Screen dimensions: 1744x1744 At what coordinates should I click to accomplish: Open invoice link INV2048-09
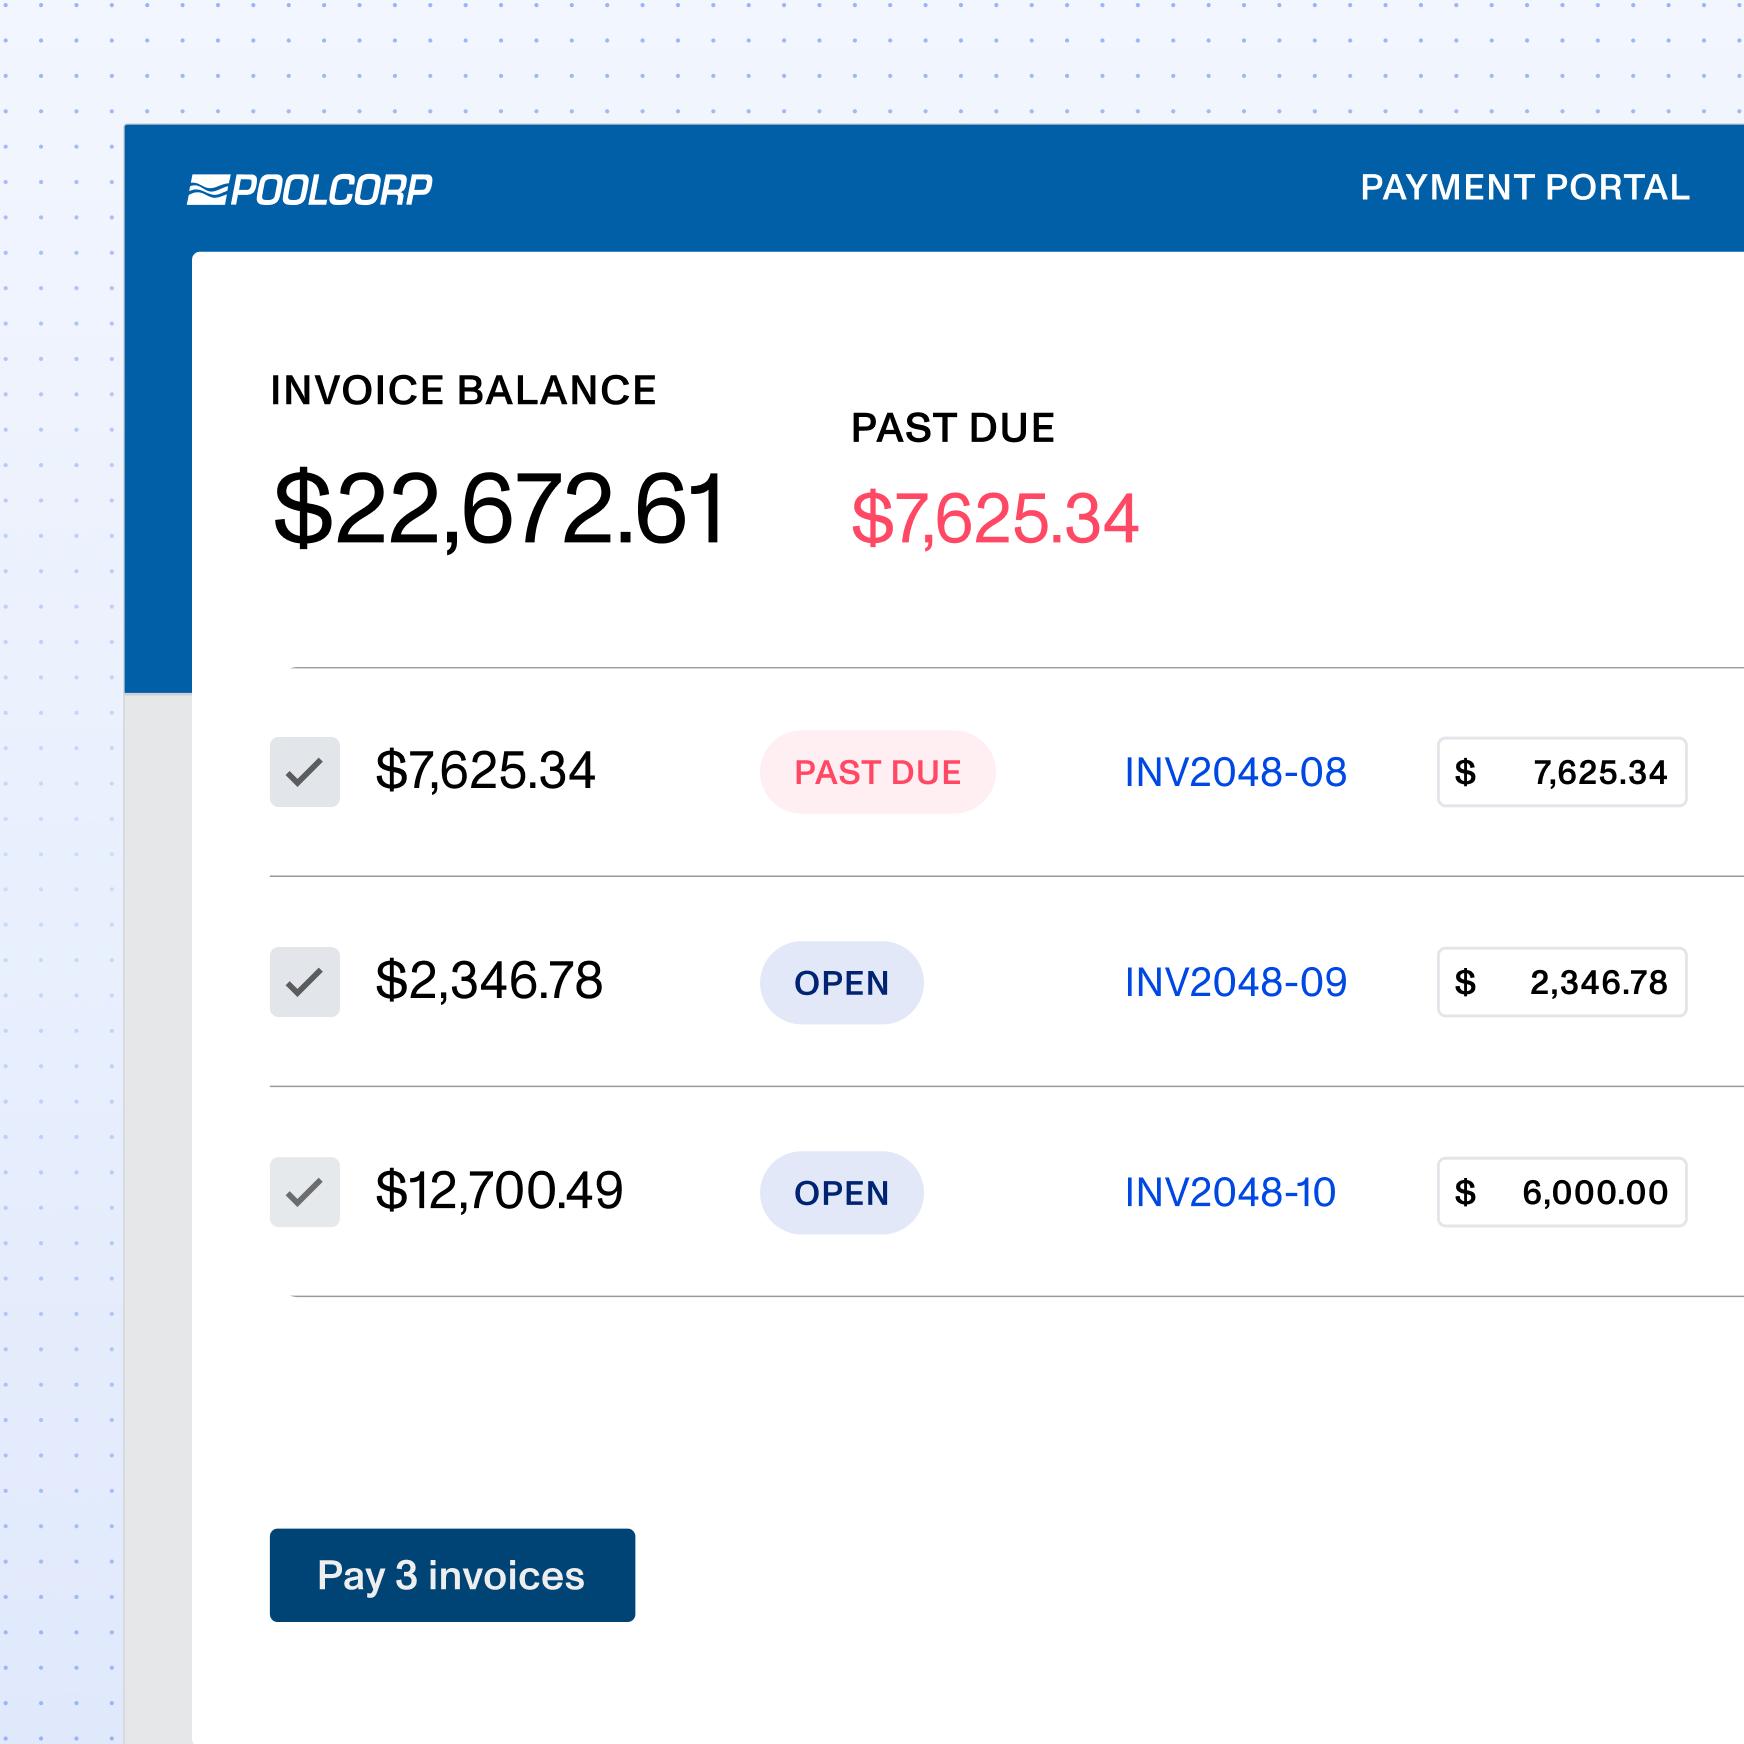coord(1236,982)
